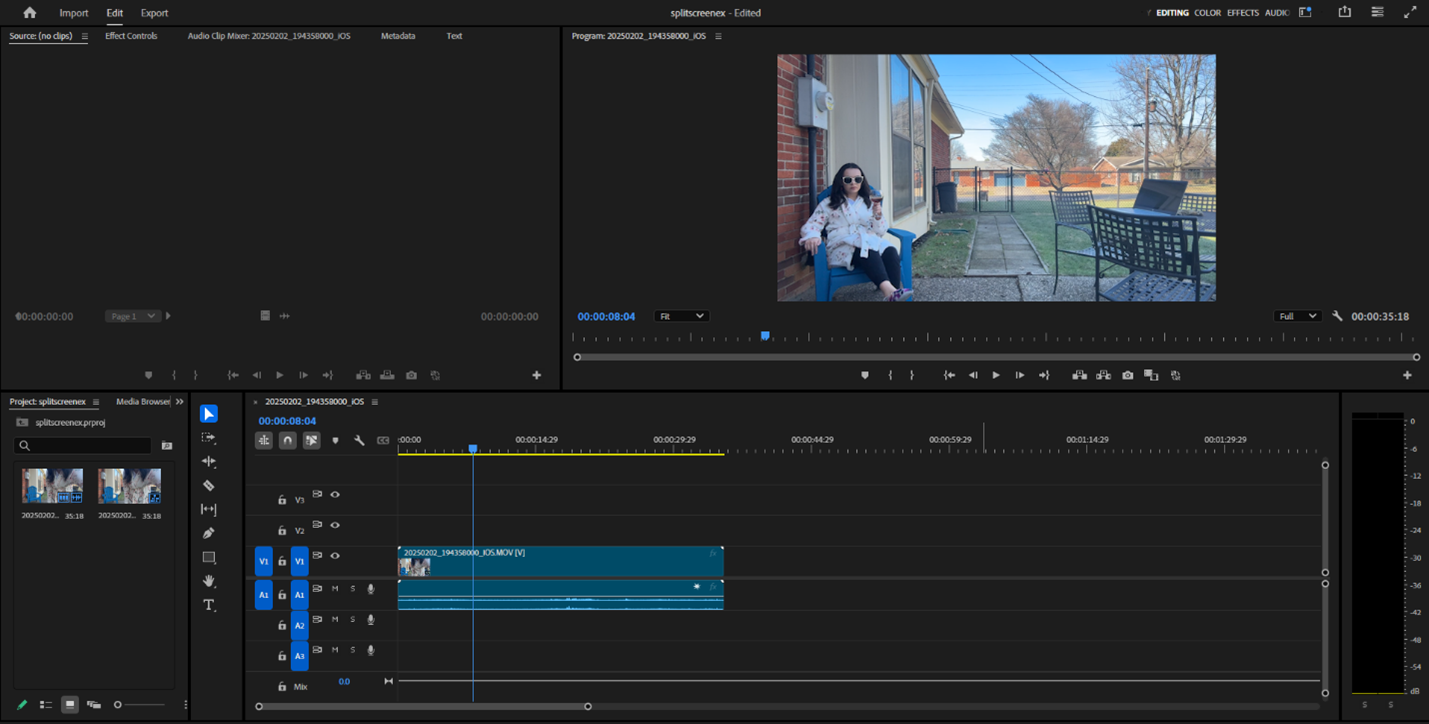Go to Out point in Program Monitor
The width and height of the screenshot is (1429, 724).
point(1044,375)
